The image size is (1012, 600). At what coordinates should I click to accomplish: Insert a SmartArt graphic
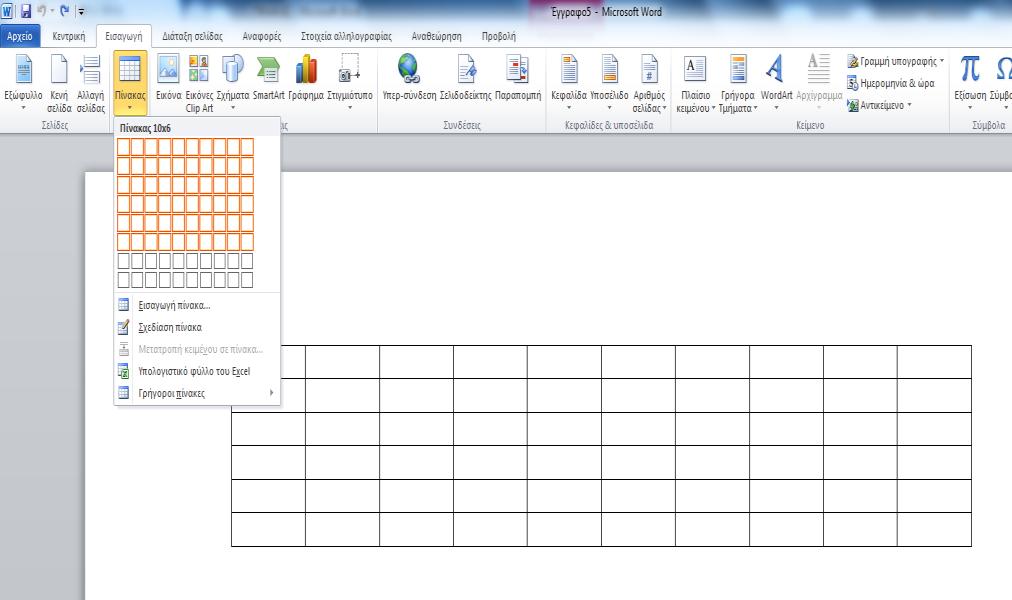(268, 77)
